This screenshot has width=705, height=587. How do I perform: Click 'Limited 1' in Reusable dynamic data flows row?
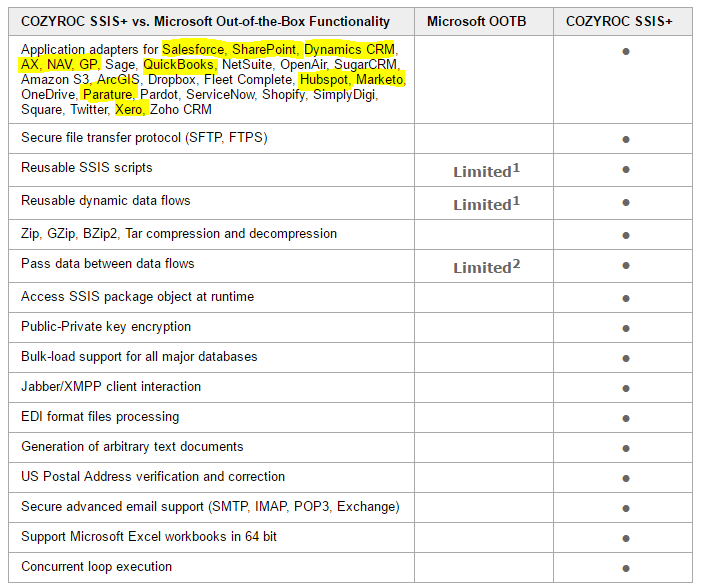click(486, 204)
